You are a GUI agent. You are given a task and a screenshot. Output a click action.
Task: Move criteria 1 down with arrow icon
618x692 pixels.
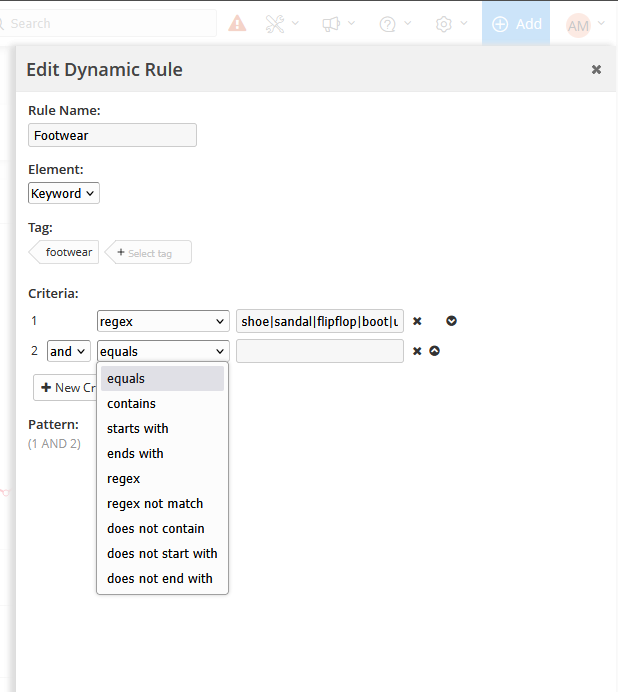point(451,321)
